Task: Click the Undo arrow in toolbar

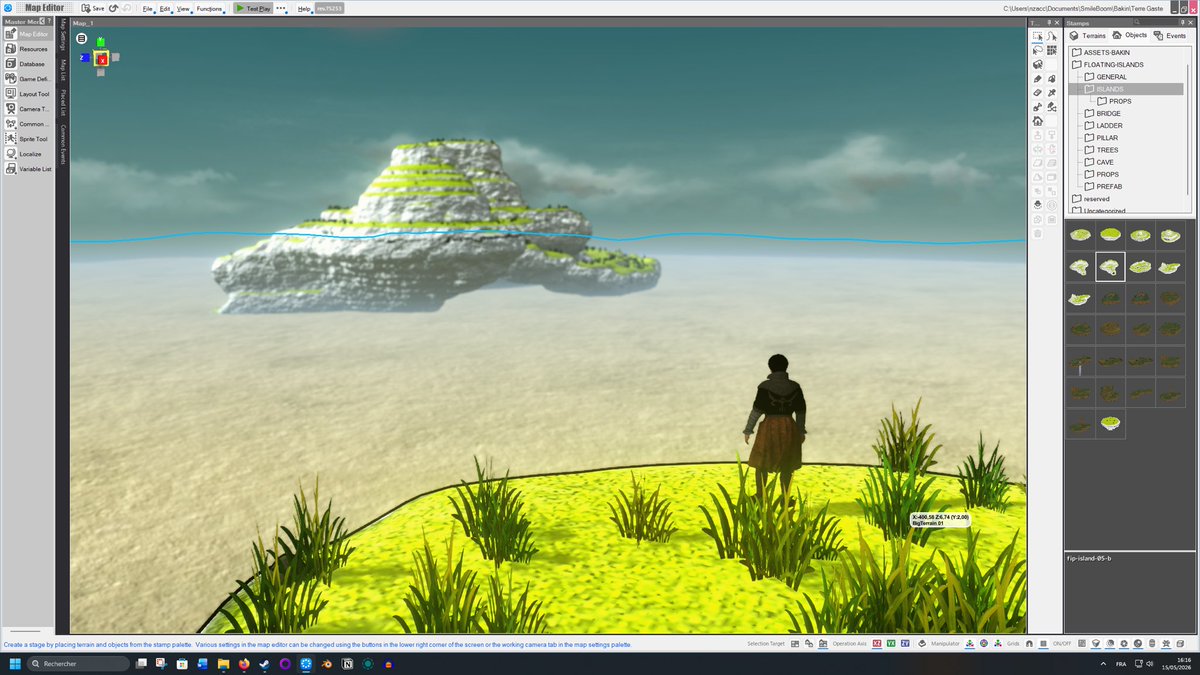Action: point(114,8)
